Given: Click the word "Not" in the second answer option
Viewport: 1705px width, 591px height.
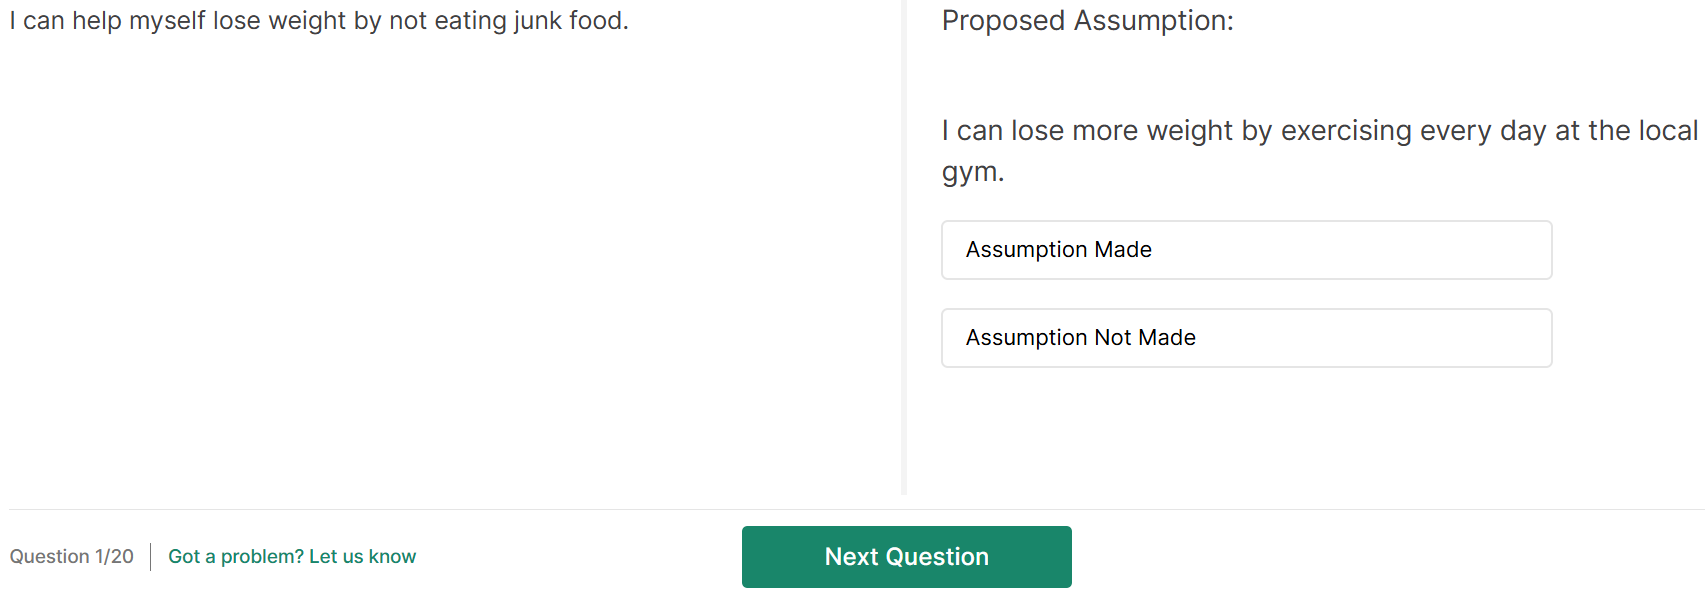Looking at the screenshot, I should tap(1112, 338).
